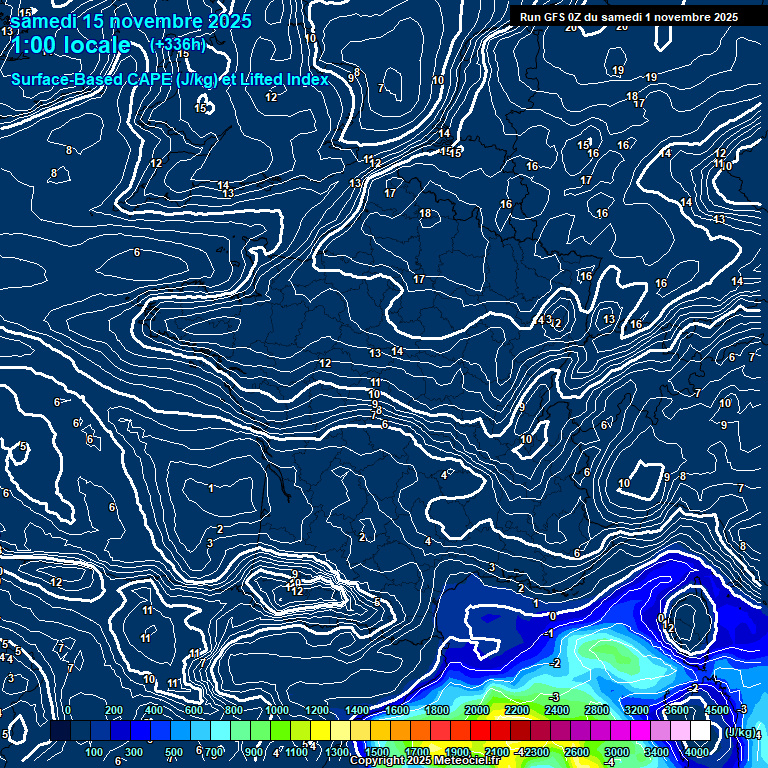Click the '100' legend label
The height and width of the screenshot is (768, 768).
click(94, 752)
